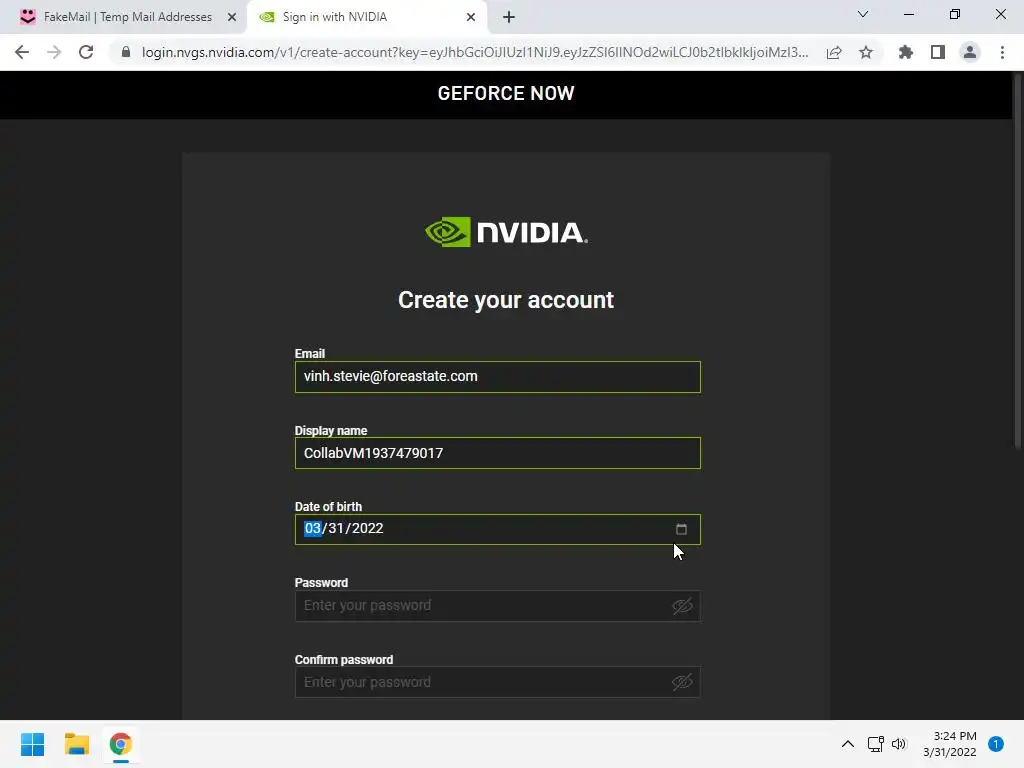Open network status tray icon
The image size is (1024, 768).
(x=875, y=744)
